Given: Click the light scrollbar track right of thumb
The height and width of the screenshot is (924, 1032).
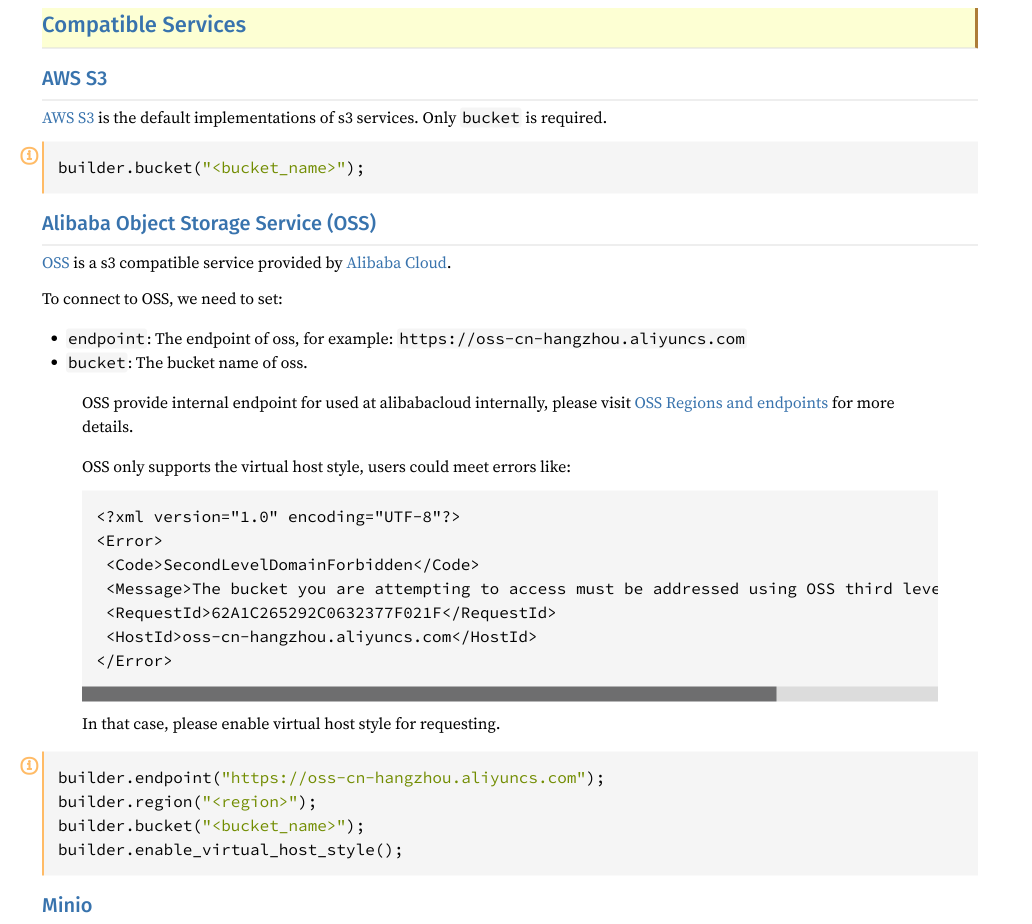Looking at the screenshot, I should click(857, 694).
